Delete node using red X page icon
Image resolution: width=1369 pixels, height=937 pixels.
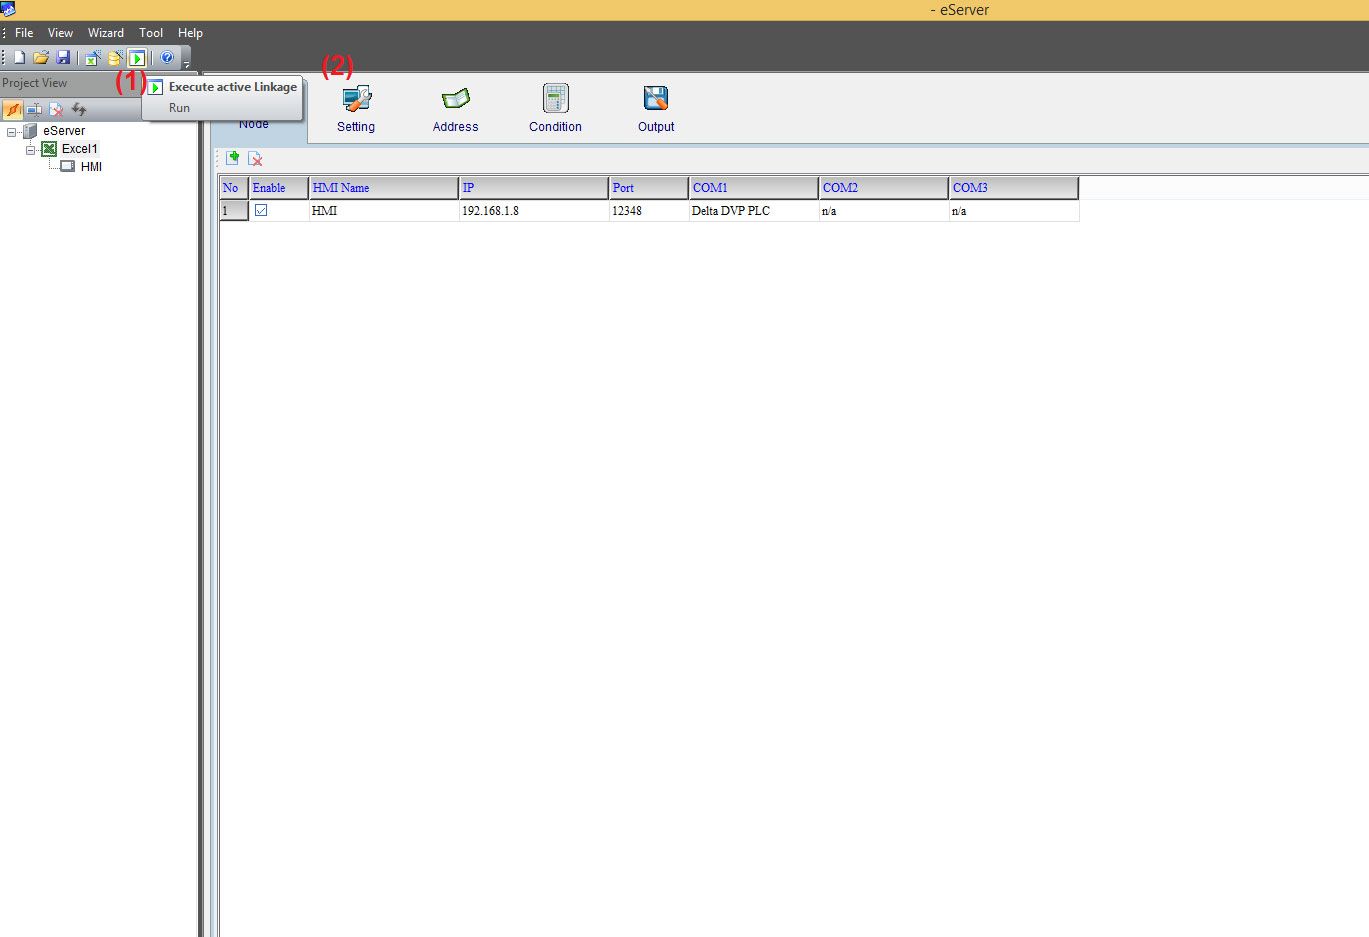pyautogui.click(x=255, y=158)
